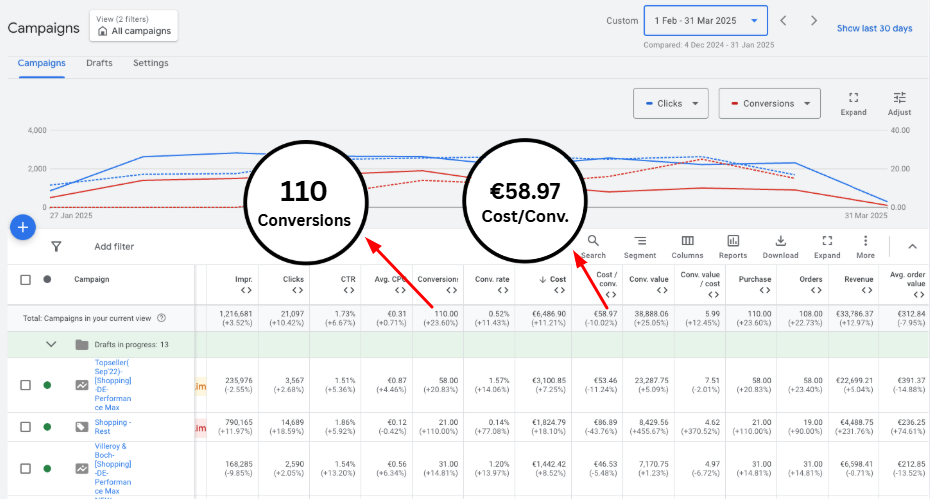Open the More options three-dot icon

pyautogui.click(x=865, y=241)
